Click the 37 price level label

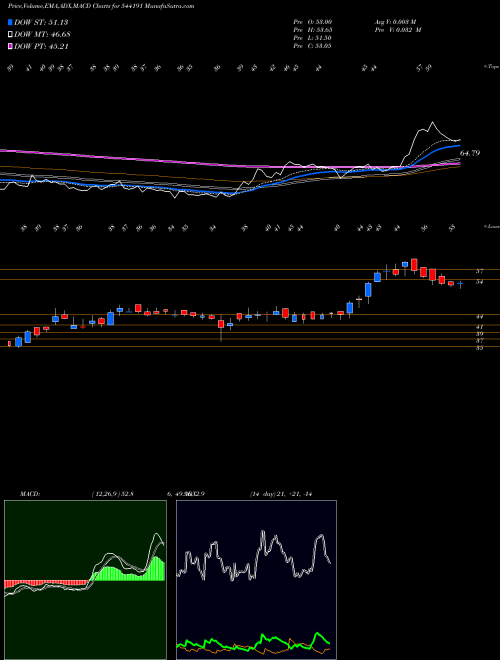[479, 341]
